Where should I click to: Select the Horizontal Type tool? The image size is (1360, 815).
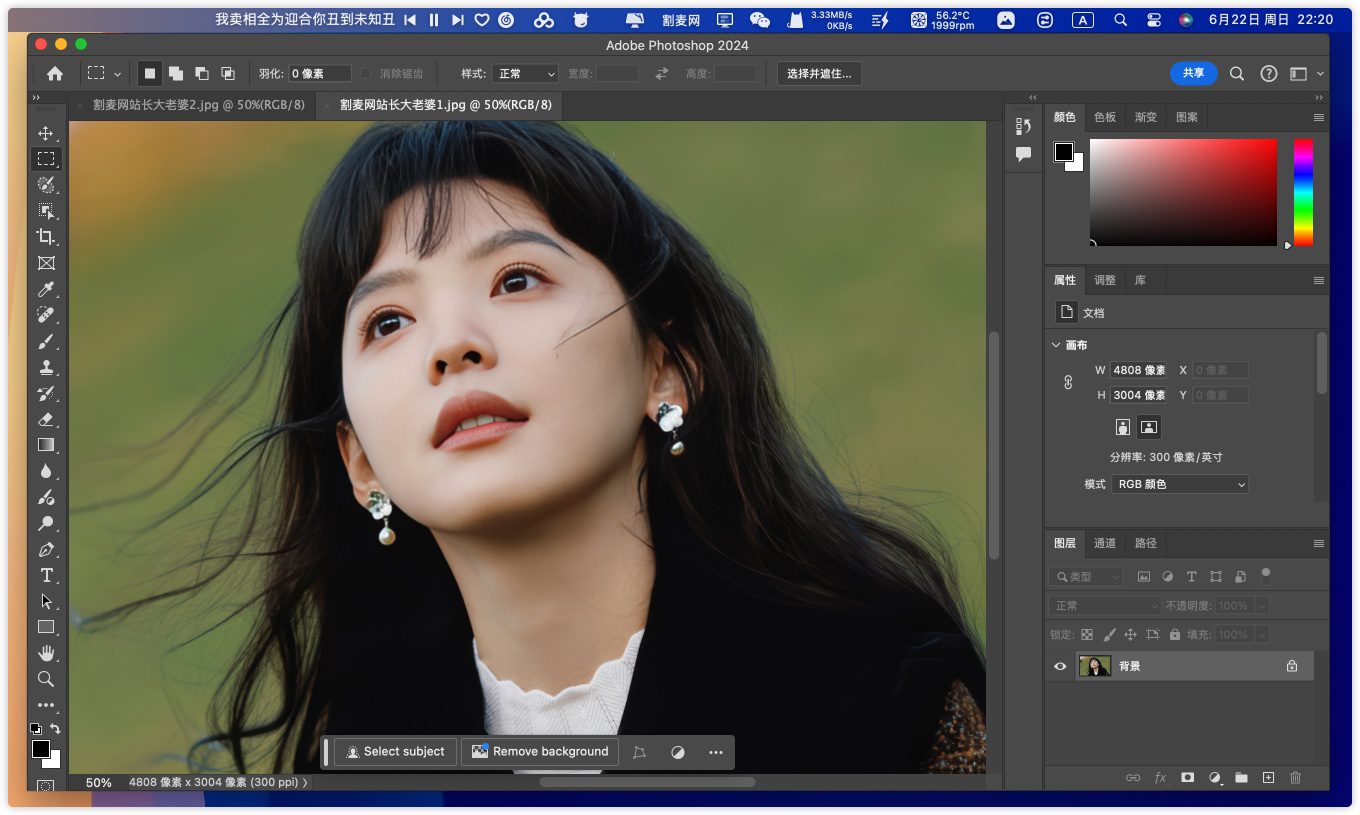coord(46,575)
